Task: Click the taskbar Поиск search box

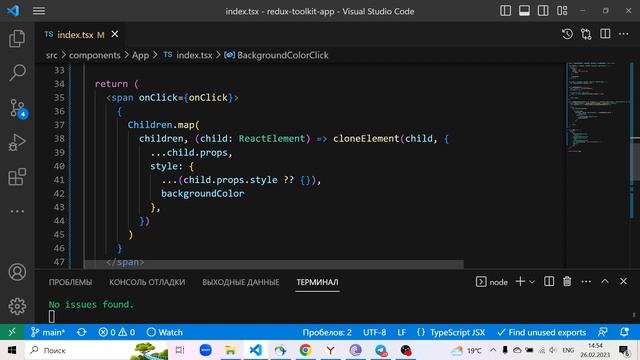Action: pos(96,350)
